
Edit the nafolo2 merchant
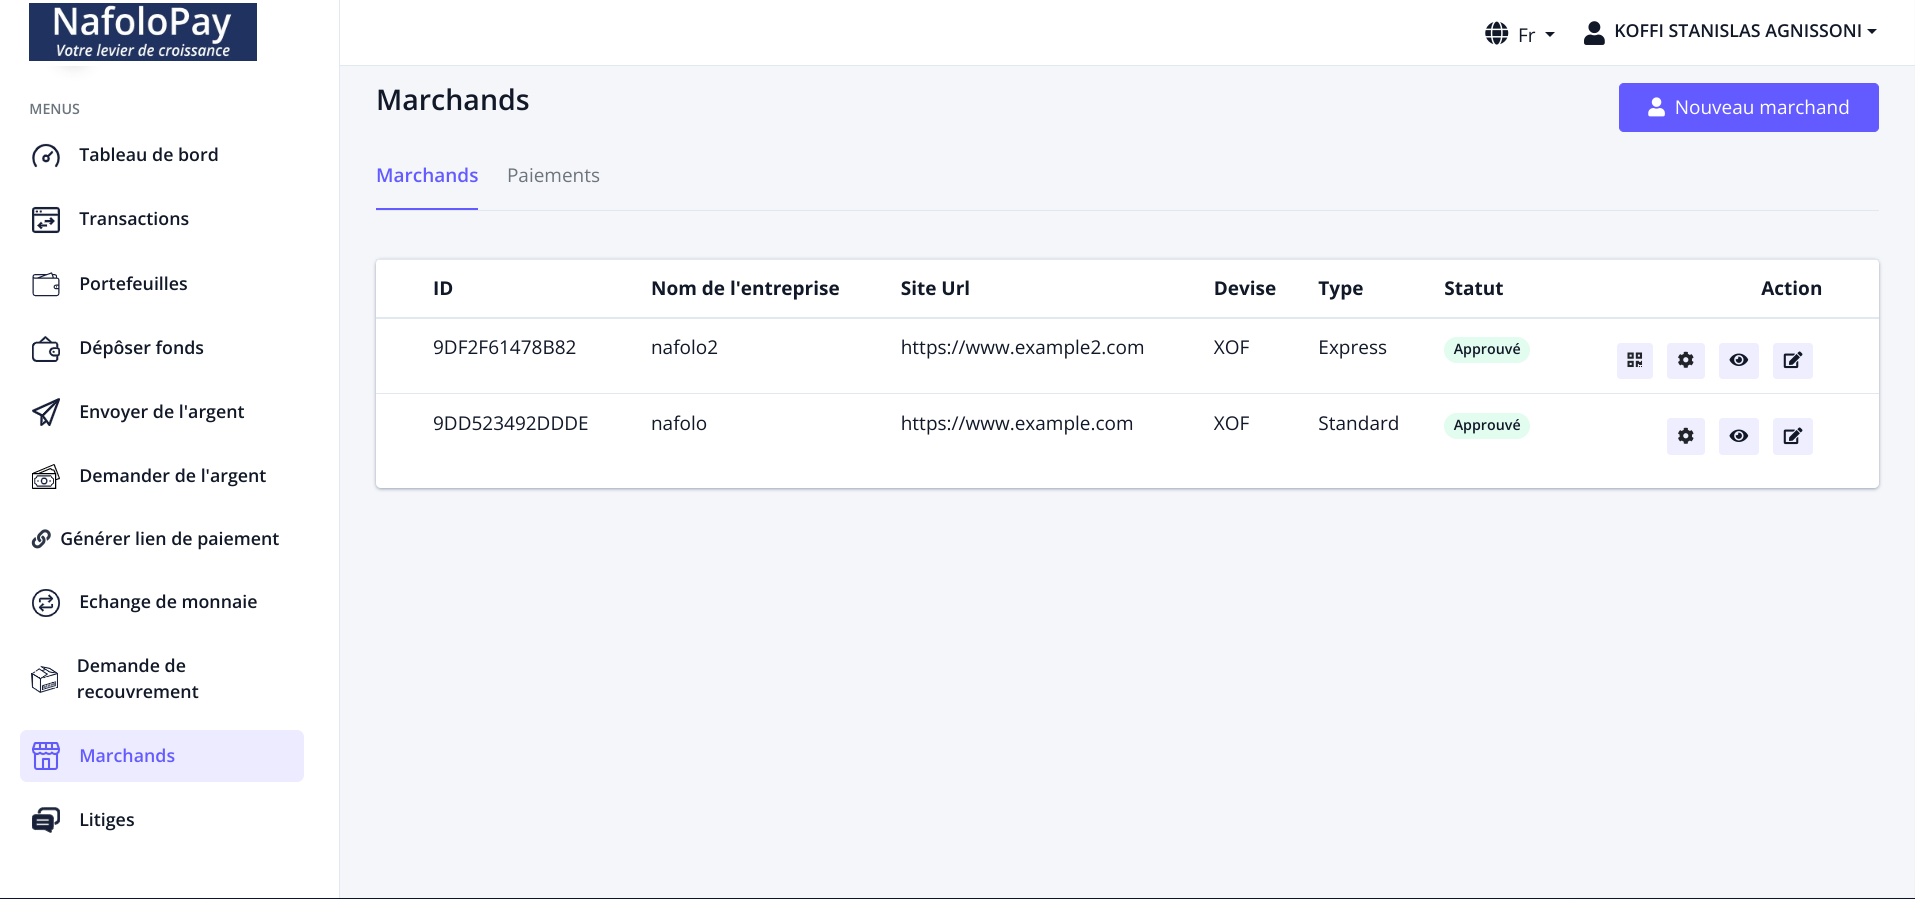[1793, 360]
